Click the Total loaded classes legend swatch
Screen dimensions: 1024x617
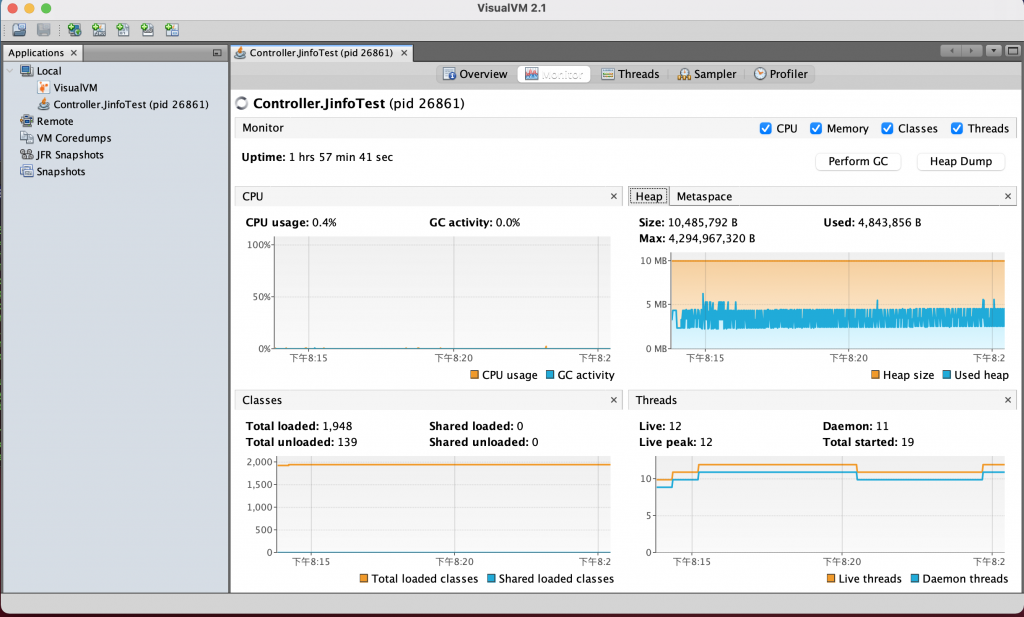pos(364,578)
